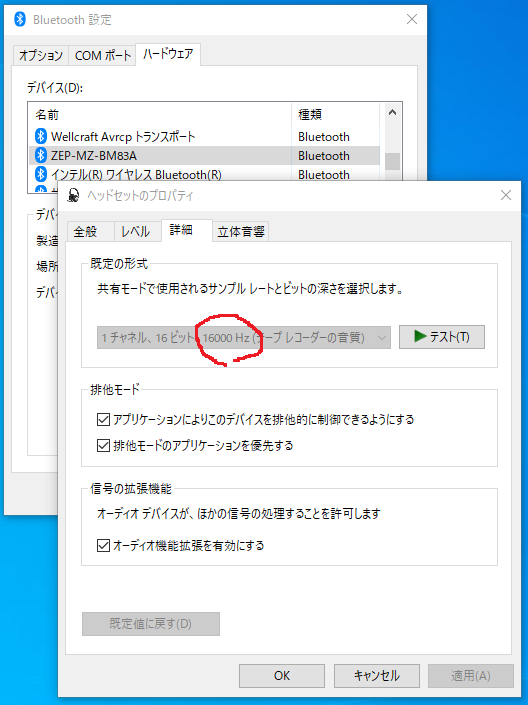
Task: Open the sample rate format dropdown arrow
Action: click(x=382, y=337)
